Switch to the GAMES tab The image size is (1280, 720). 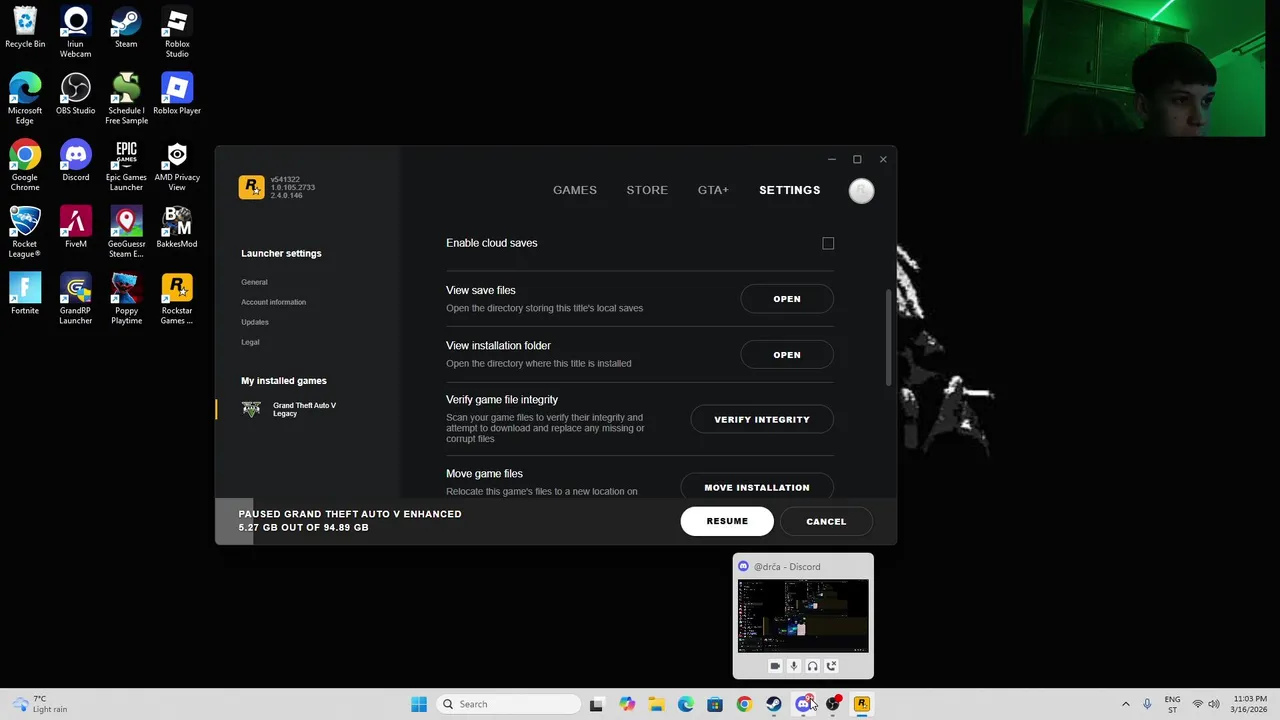(x=575, y=190)
